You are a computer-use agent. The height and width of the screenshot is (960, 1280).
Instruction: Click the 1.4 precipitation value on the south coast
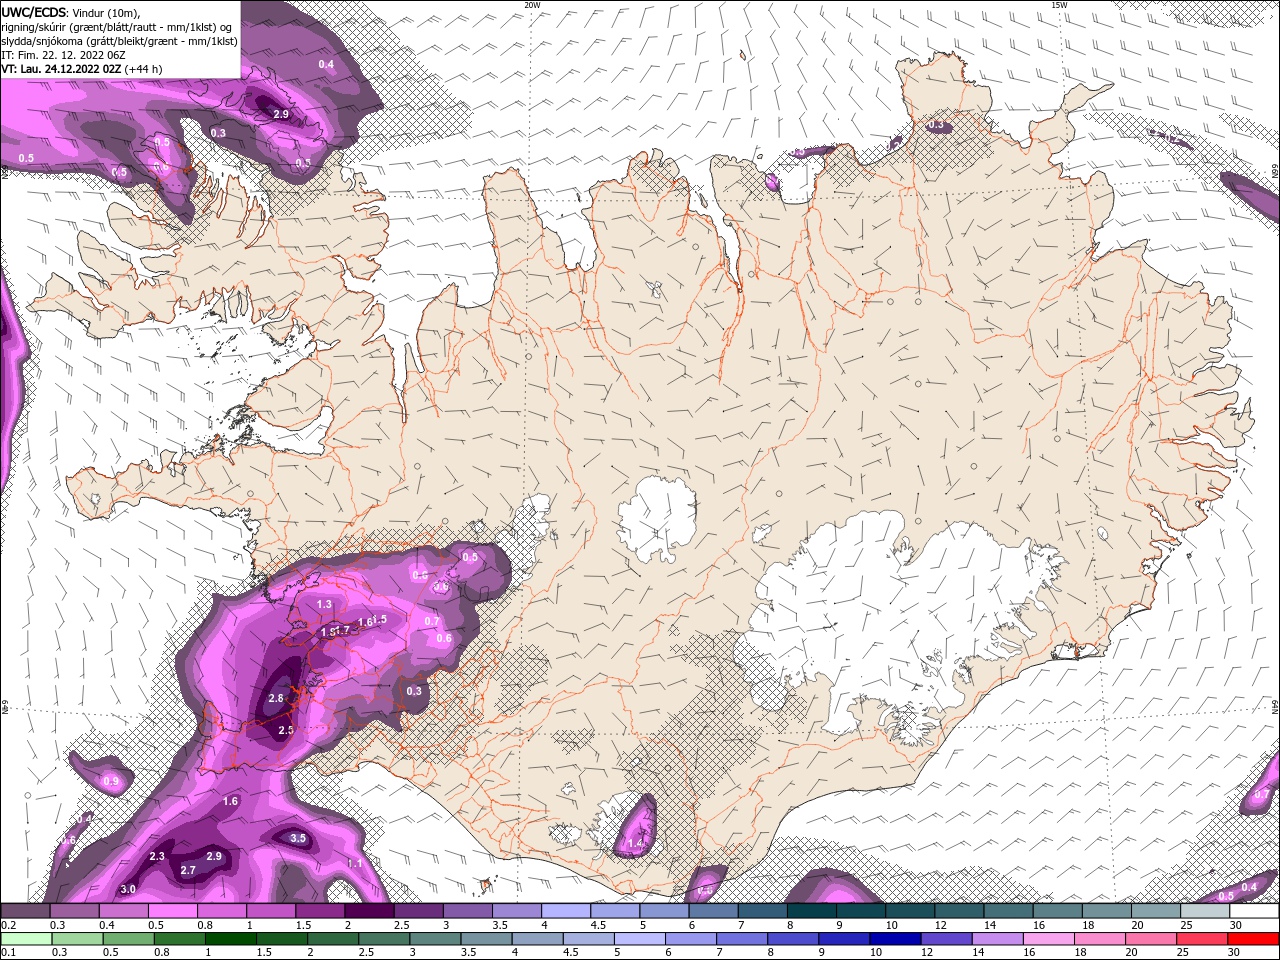pyautogui.click(x=636, y=844)
